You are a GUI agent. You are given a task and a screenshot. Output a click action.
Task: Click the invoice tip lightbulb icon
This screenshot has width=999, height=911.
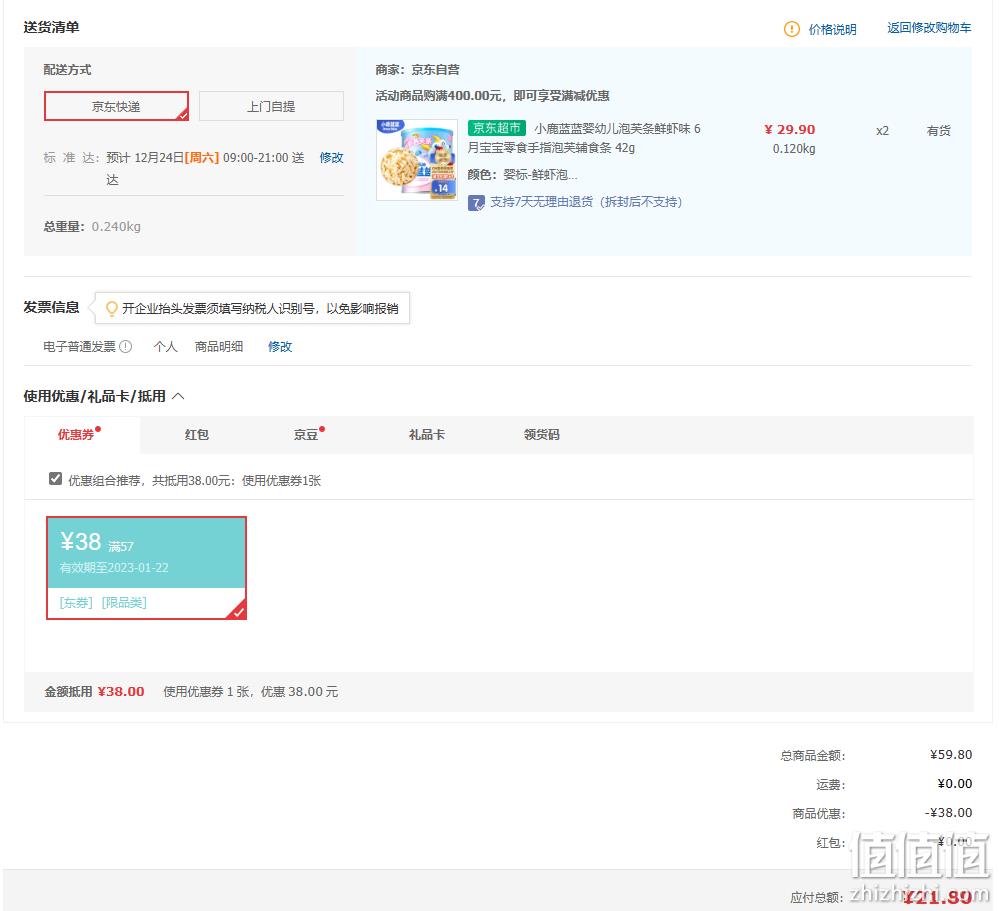[111, 309]
